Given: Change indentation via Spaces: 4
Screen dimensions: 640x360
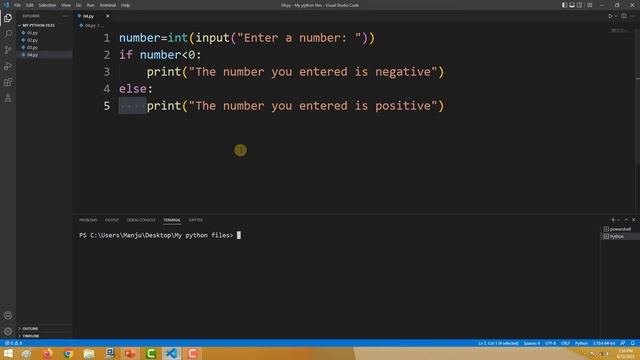Looking at the screenshot, I should [531, 343].
